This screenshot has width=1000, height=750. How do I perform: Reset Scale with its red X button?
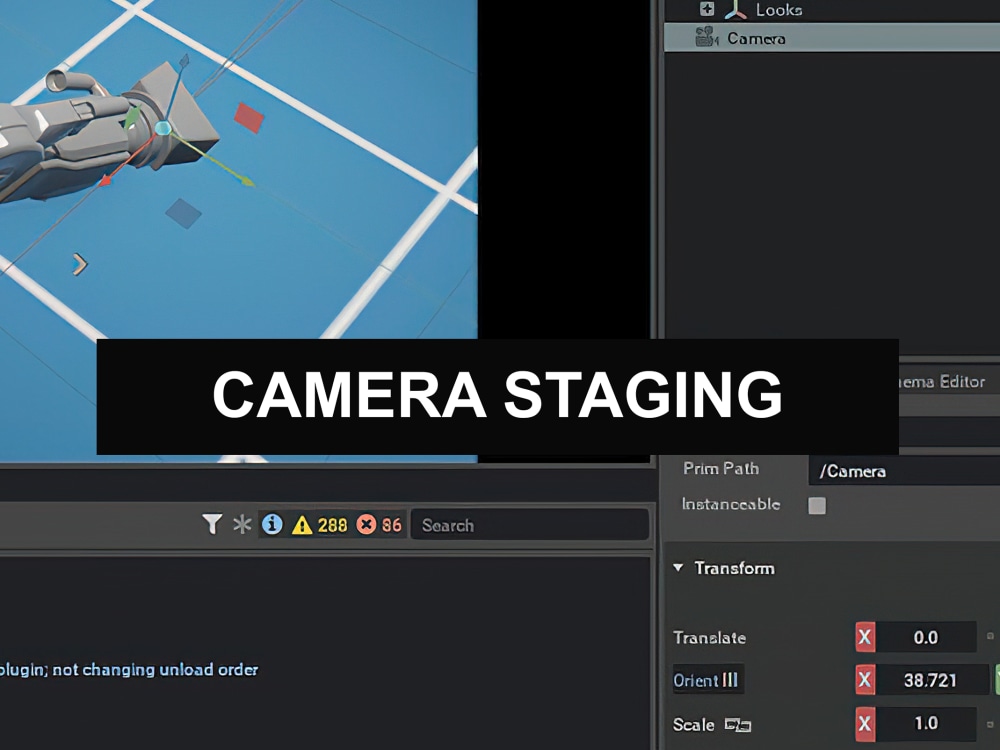pos(866,724)
